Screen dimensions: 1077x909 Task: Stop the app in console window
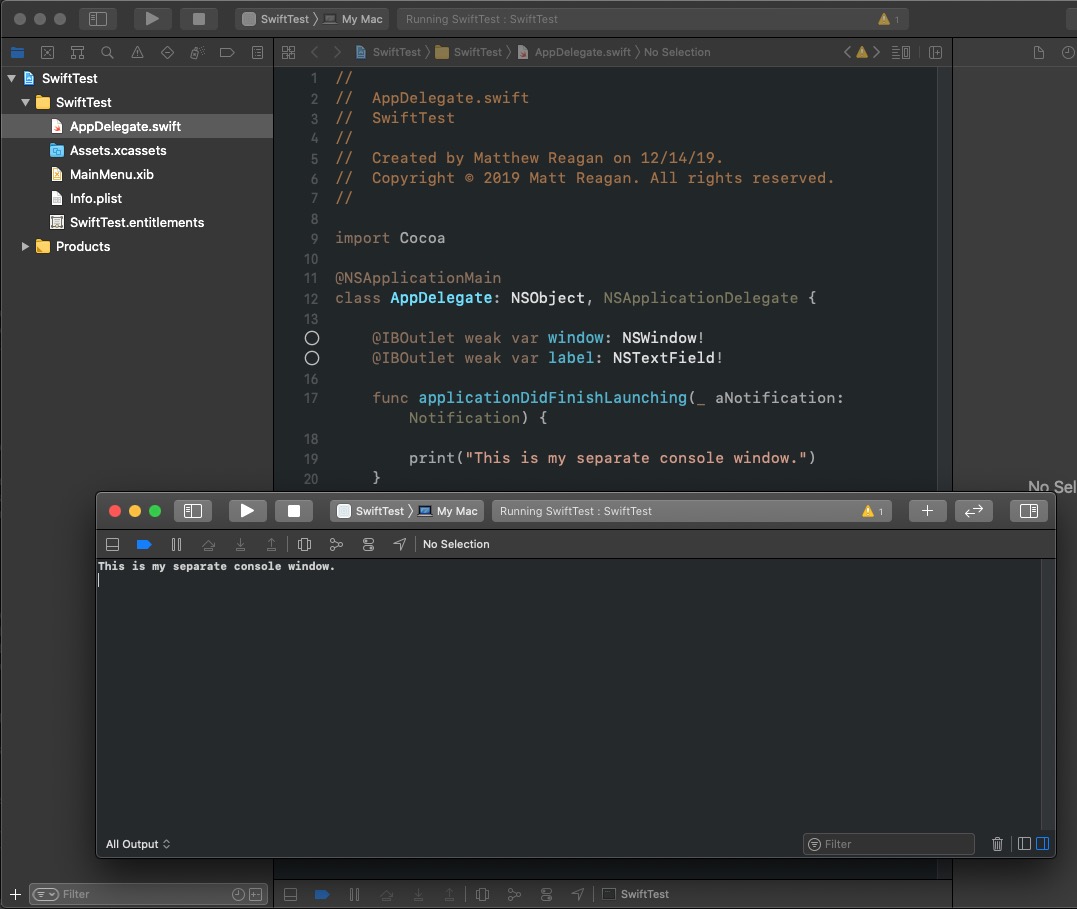pos(294,510)
